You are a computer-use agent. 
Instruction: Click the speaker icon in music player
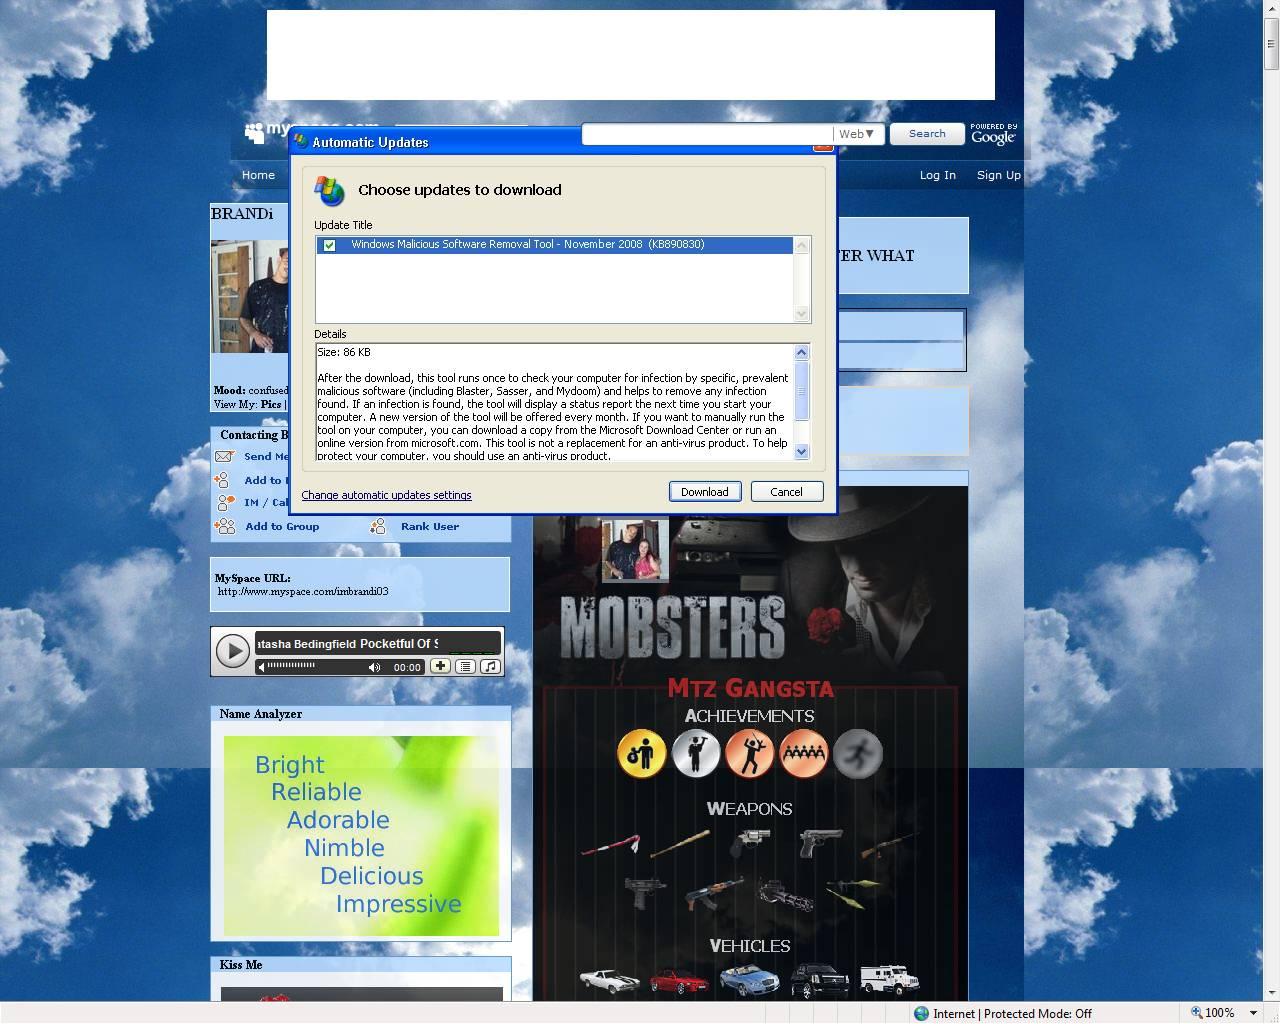point(374,667)
